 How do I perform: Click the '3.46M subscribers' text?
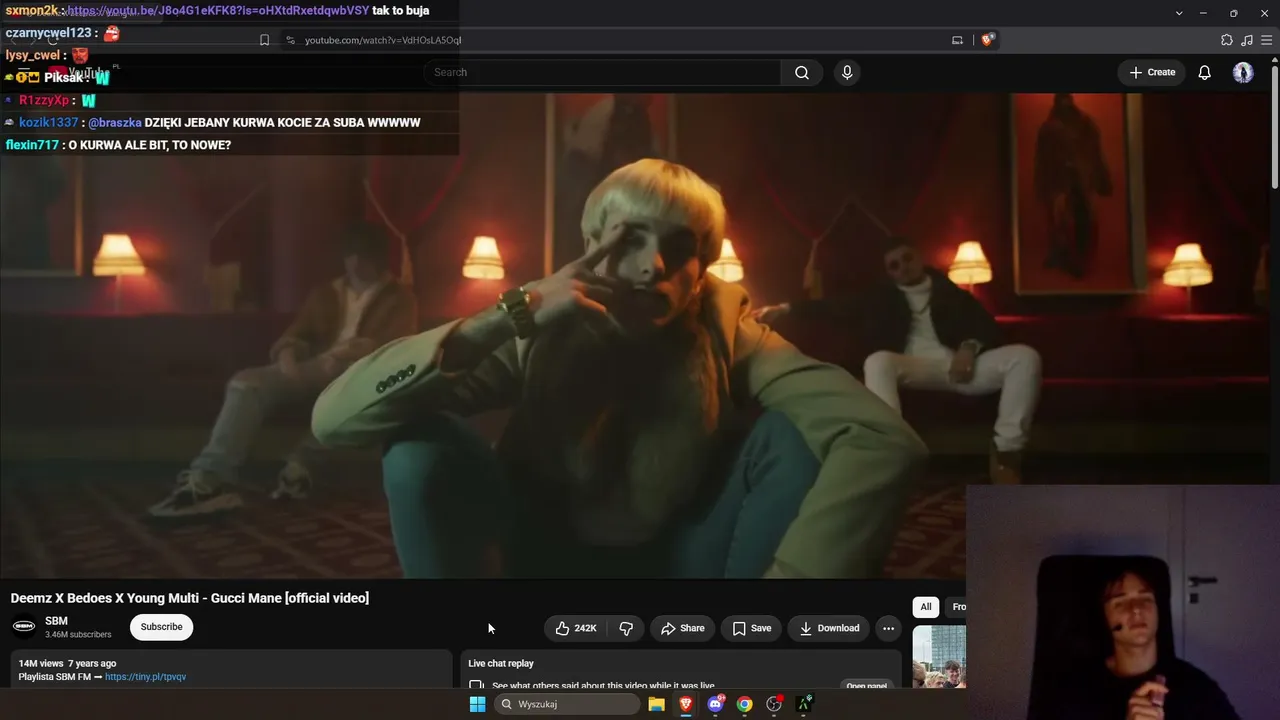click(x=78, y=635)
